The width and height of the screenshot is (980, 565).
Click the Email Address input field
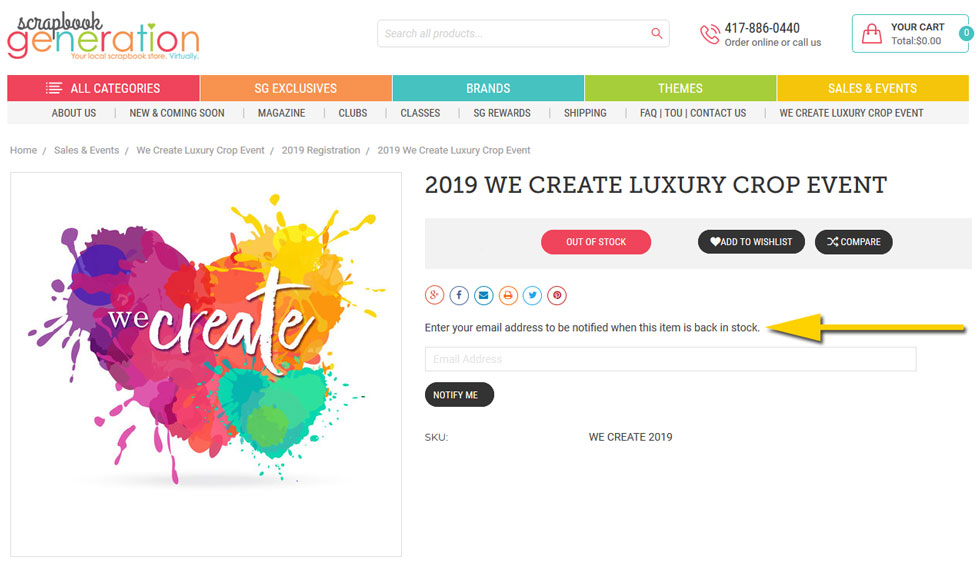pyautogui.click(x=671, y=359)
